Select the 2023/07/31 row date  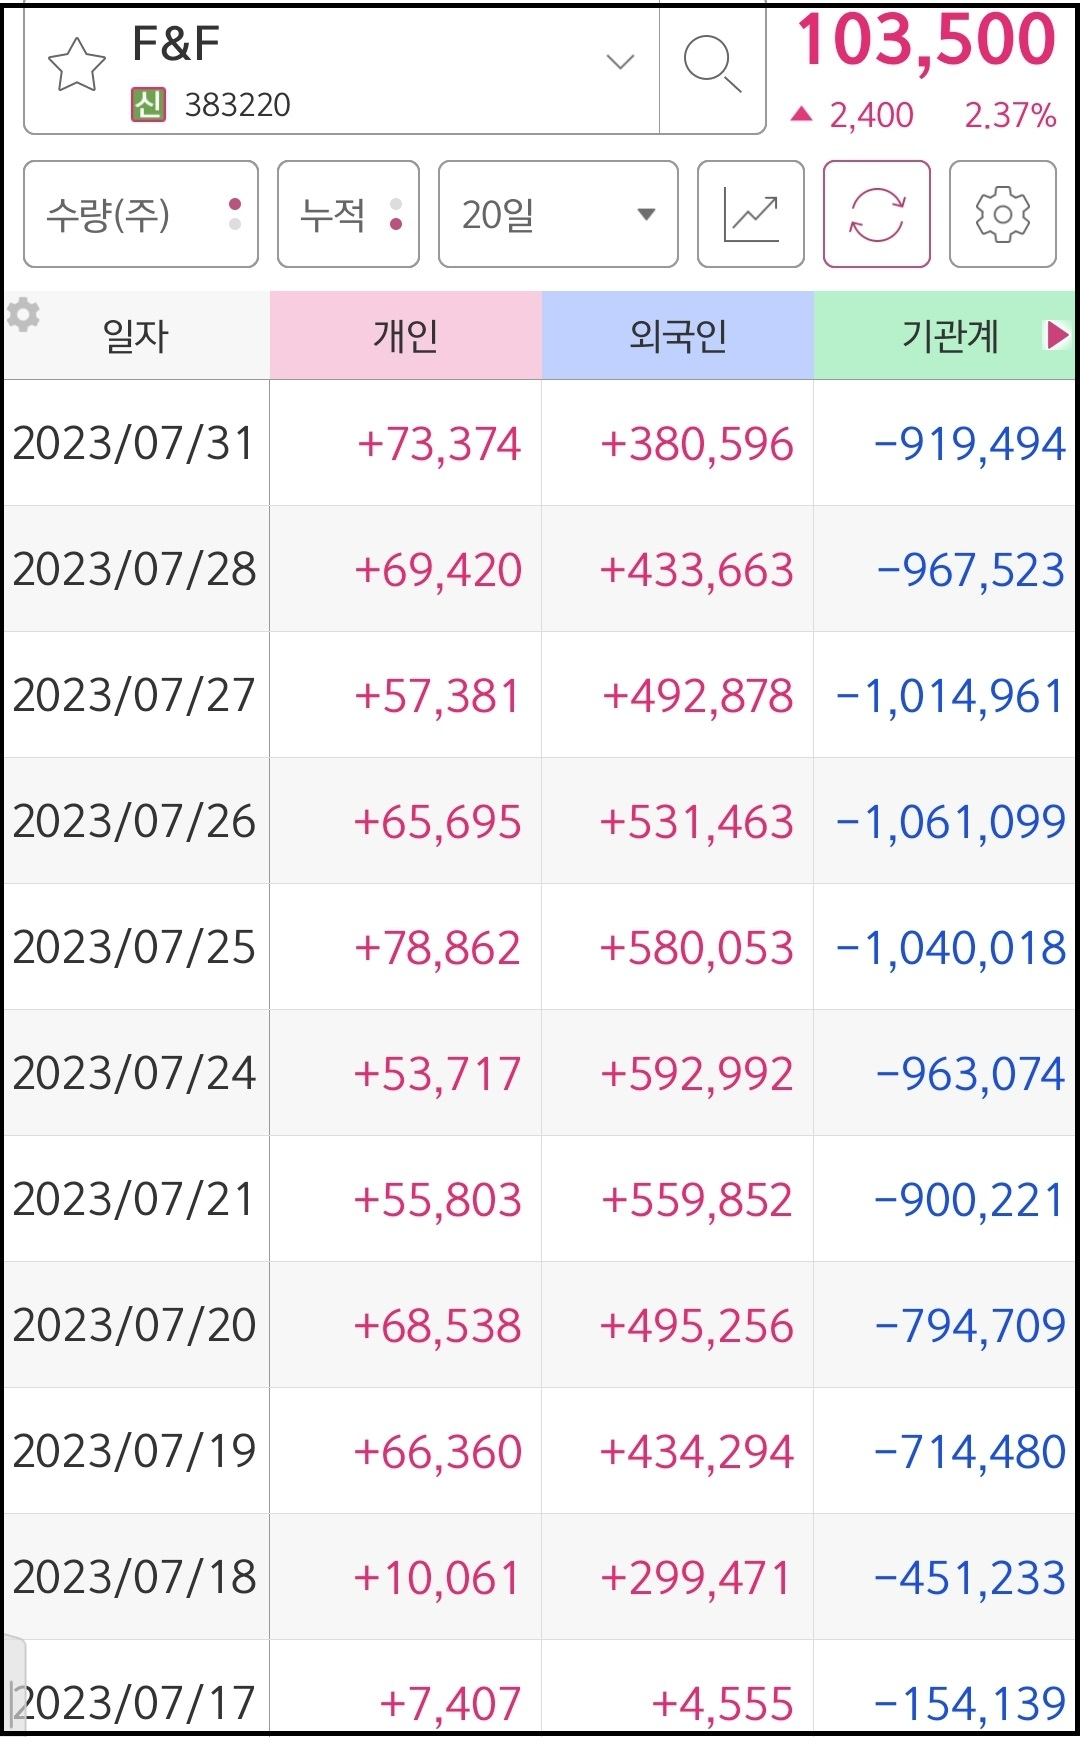click(x=134, y=443)
